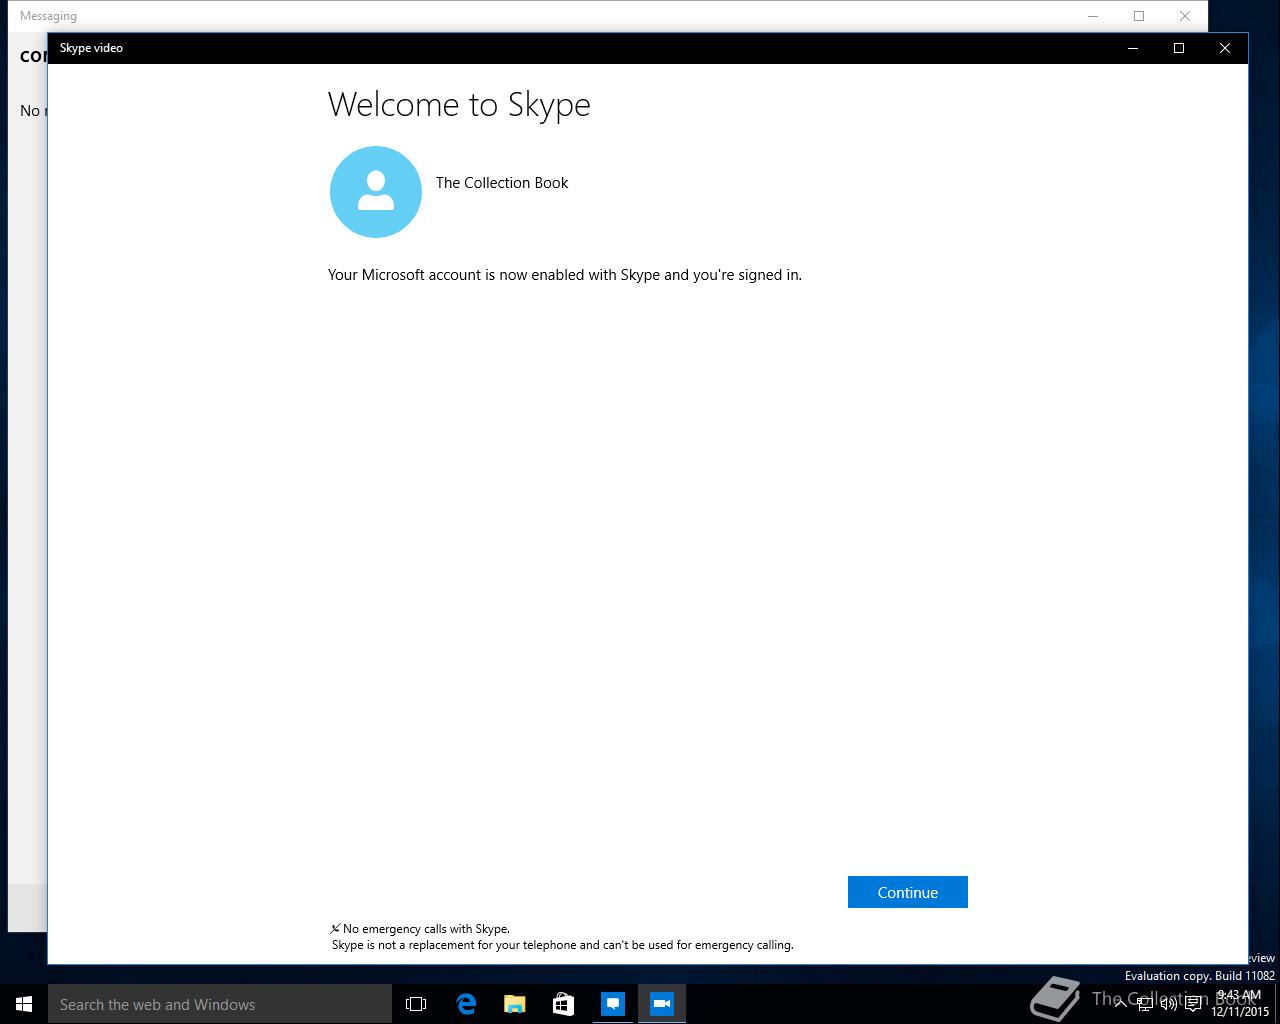Switch to the Messaging app on taskbar
1280x1024 pixels.
pyautogui.click(x=613, y=1004)
